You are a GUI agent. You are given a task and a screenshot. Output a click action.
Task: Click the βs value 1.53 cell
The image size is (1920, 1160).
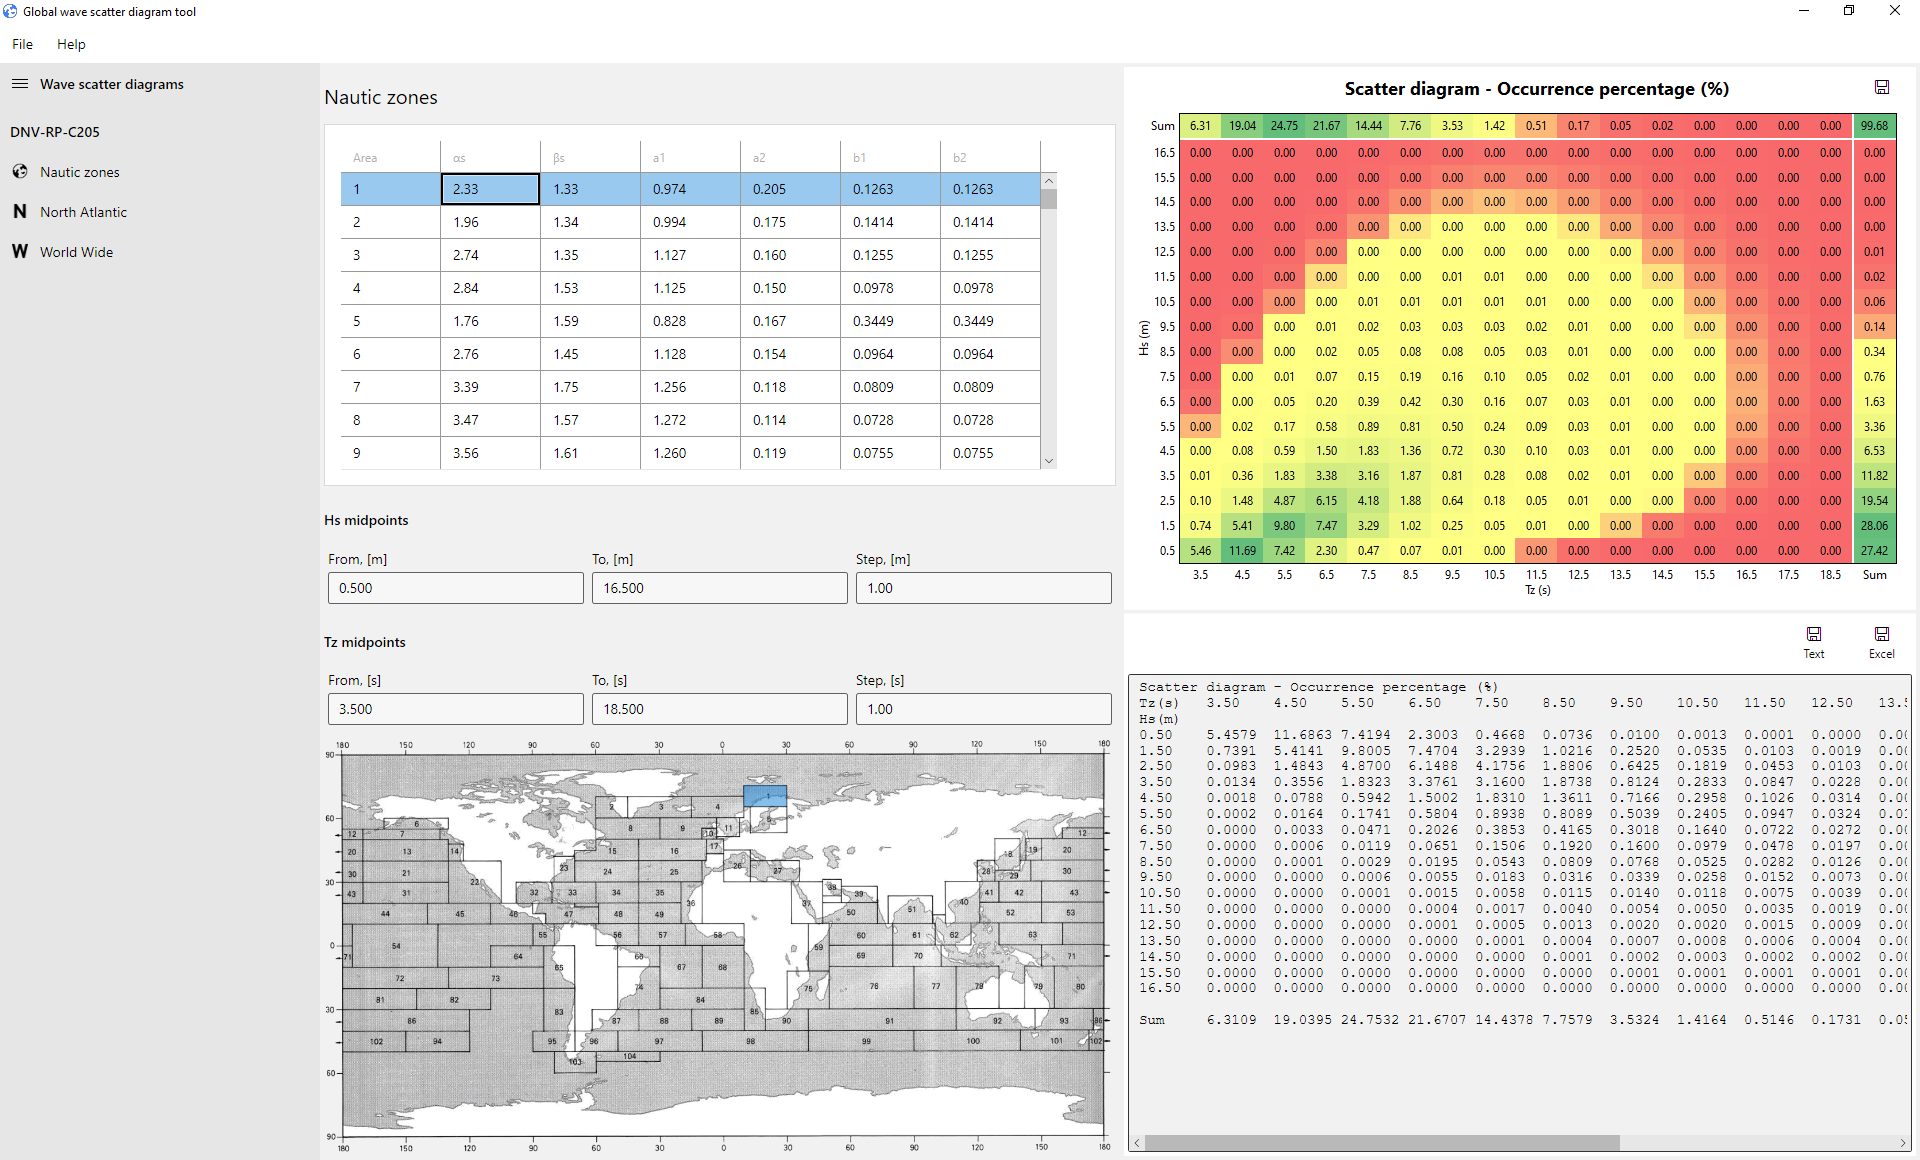coord(590,288)
